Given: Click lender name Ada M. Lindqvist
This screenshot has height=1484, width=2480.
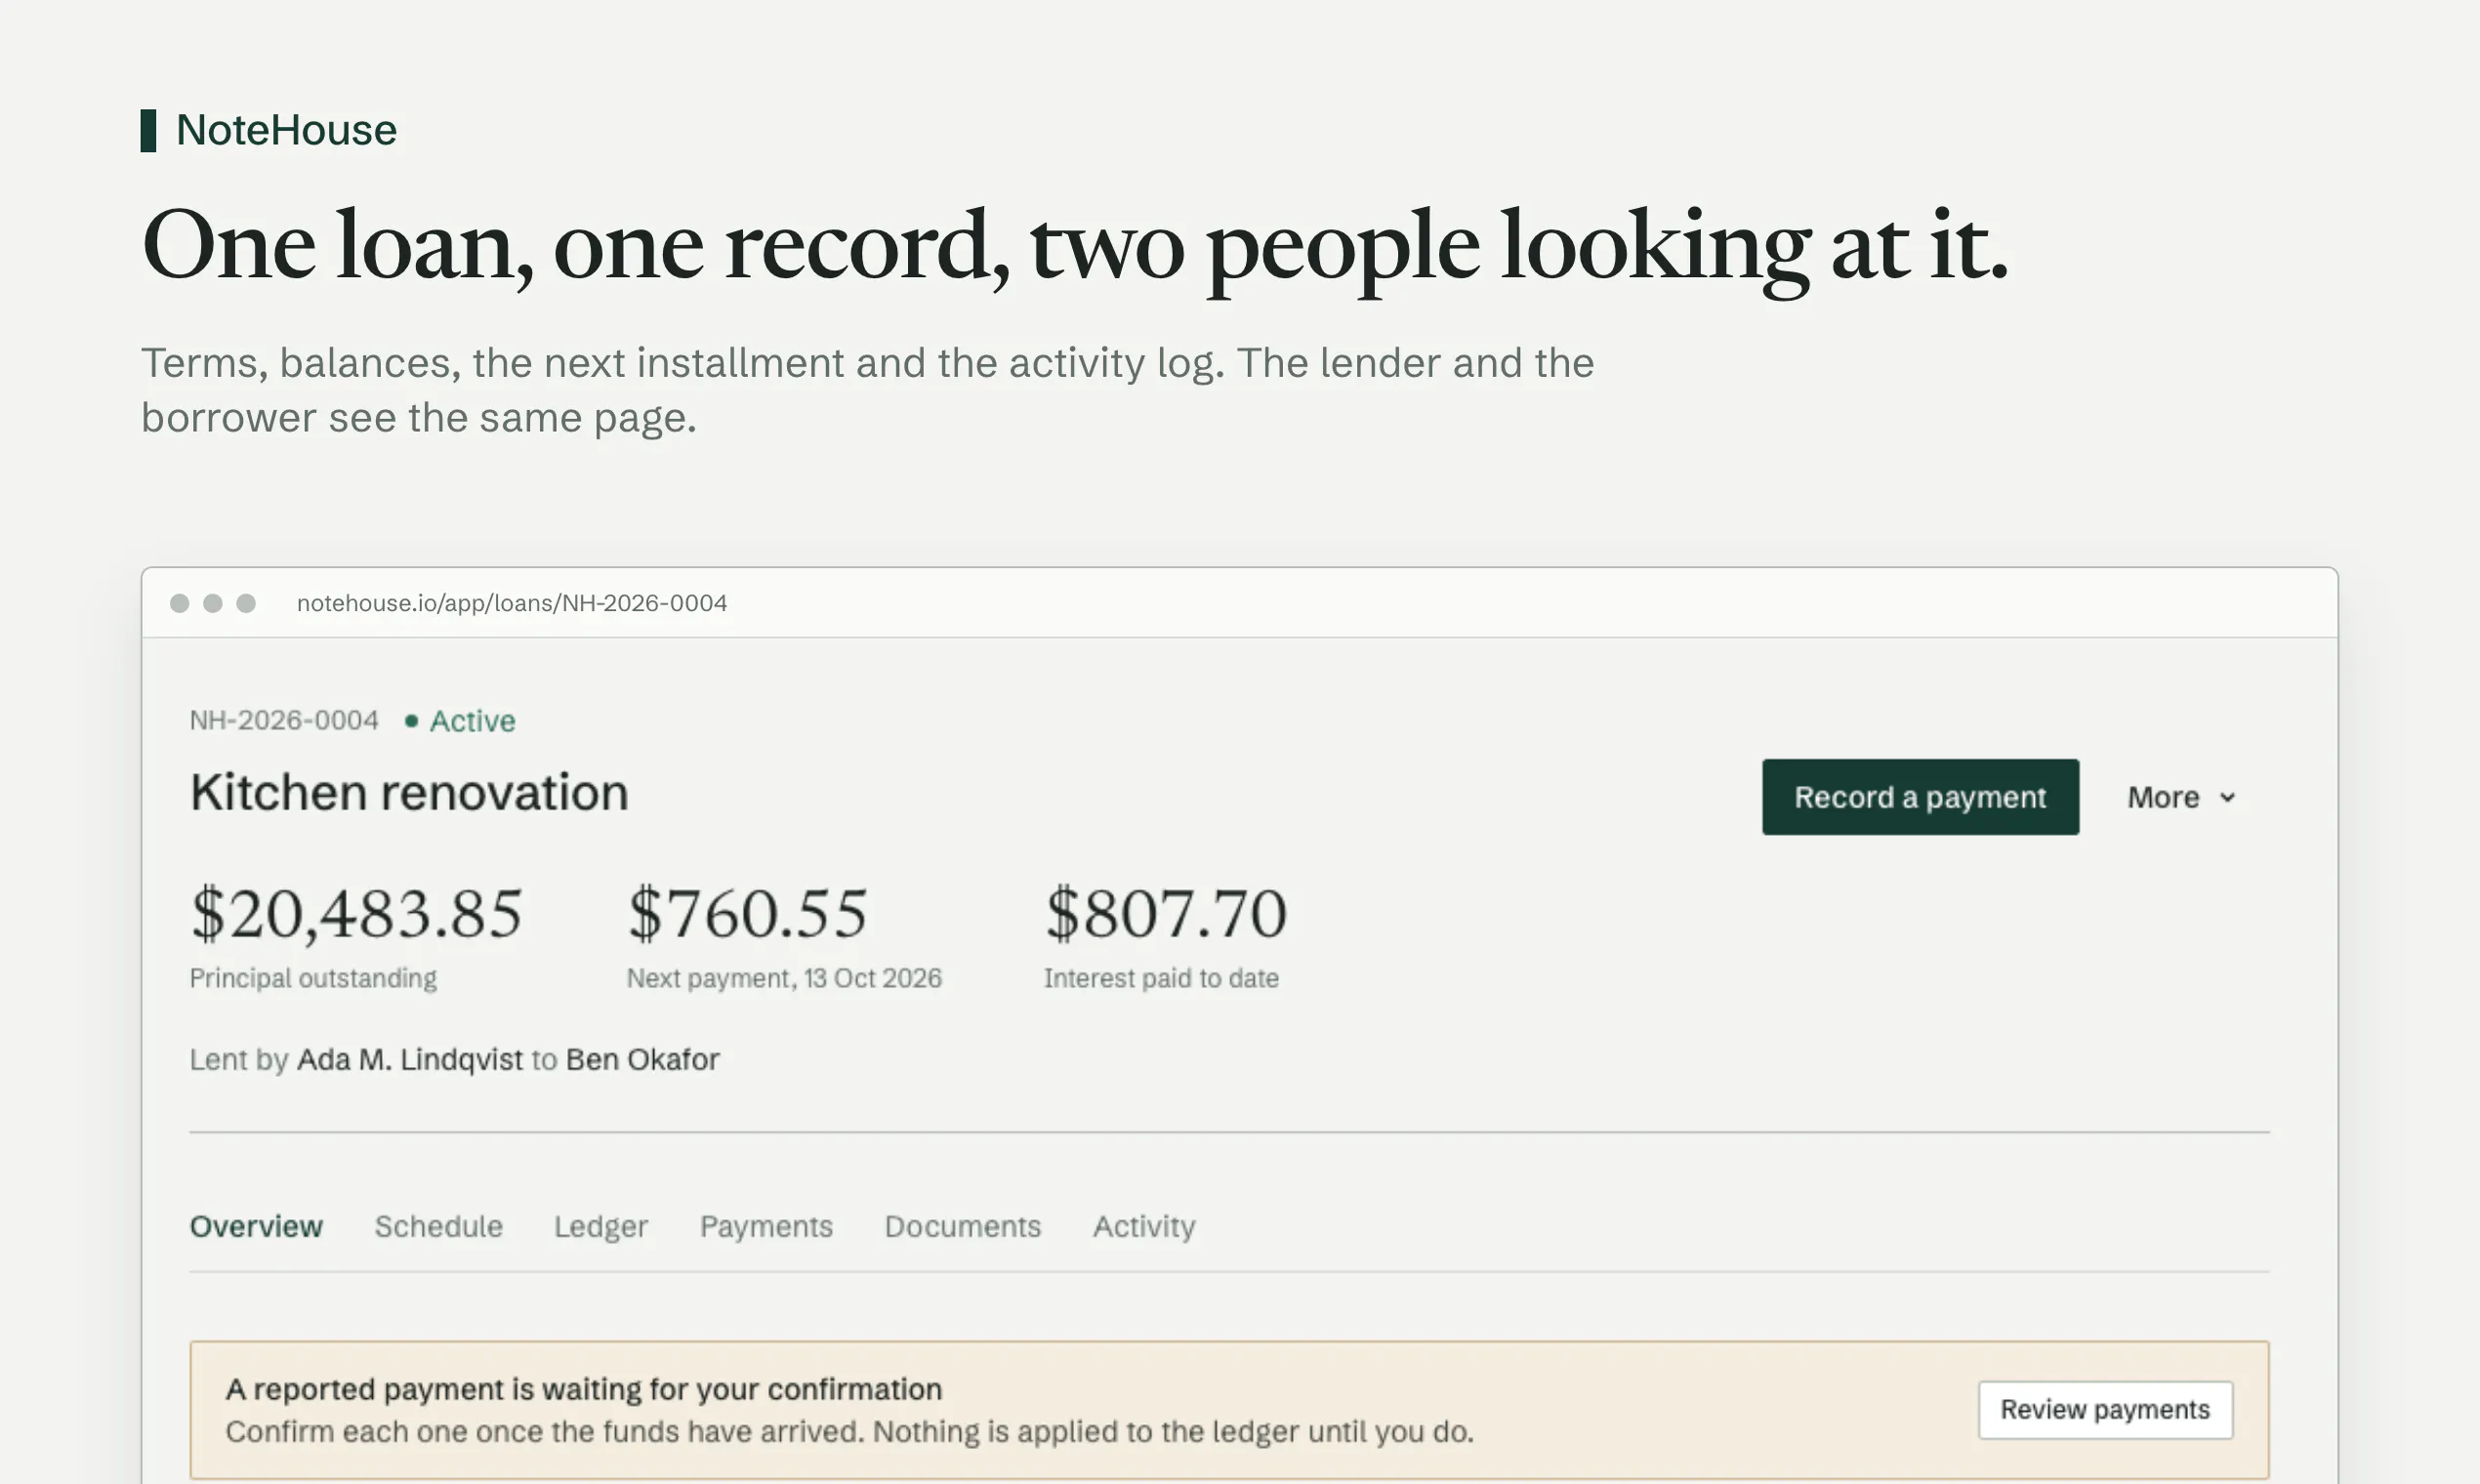Looking at the screenshot, I should (410, 1059).
